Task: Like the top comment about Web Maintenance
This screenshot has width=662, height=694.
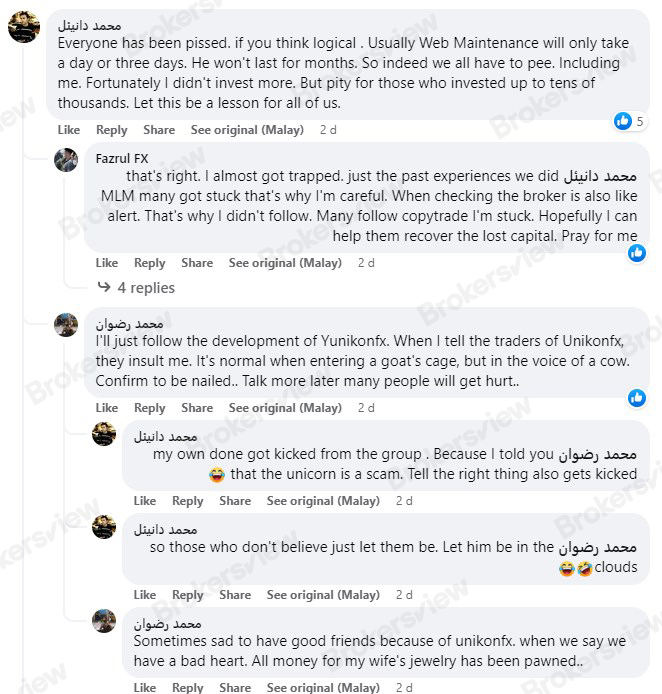Action: [69, 130]
